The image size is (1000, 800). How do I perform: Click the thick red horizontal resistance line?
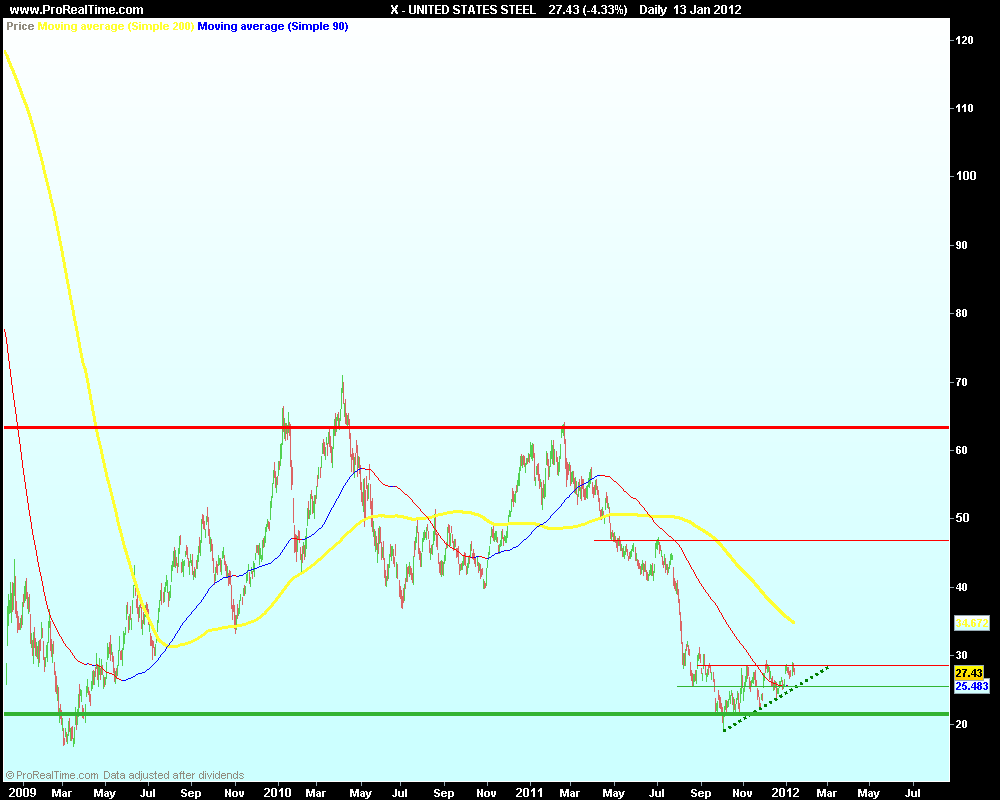(x=476, y=427)
